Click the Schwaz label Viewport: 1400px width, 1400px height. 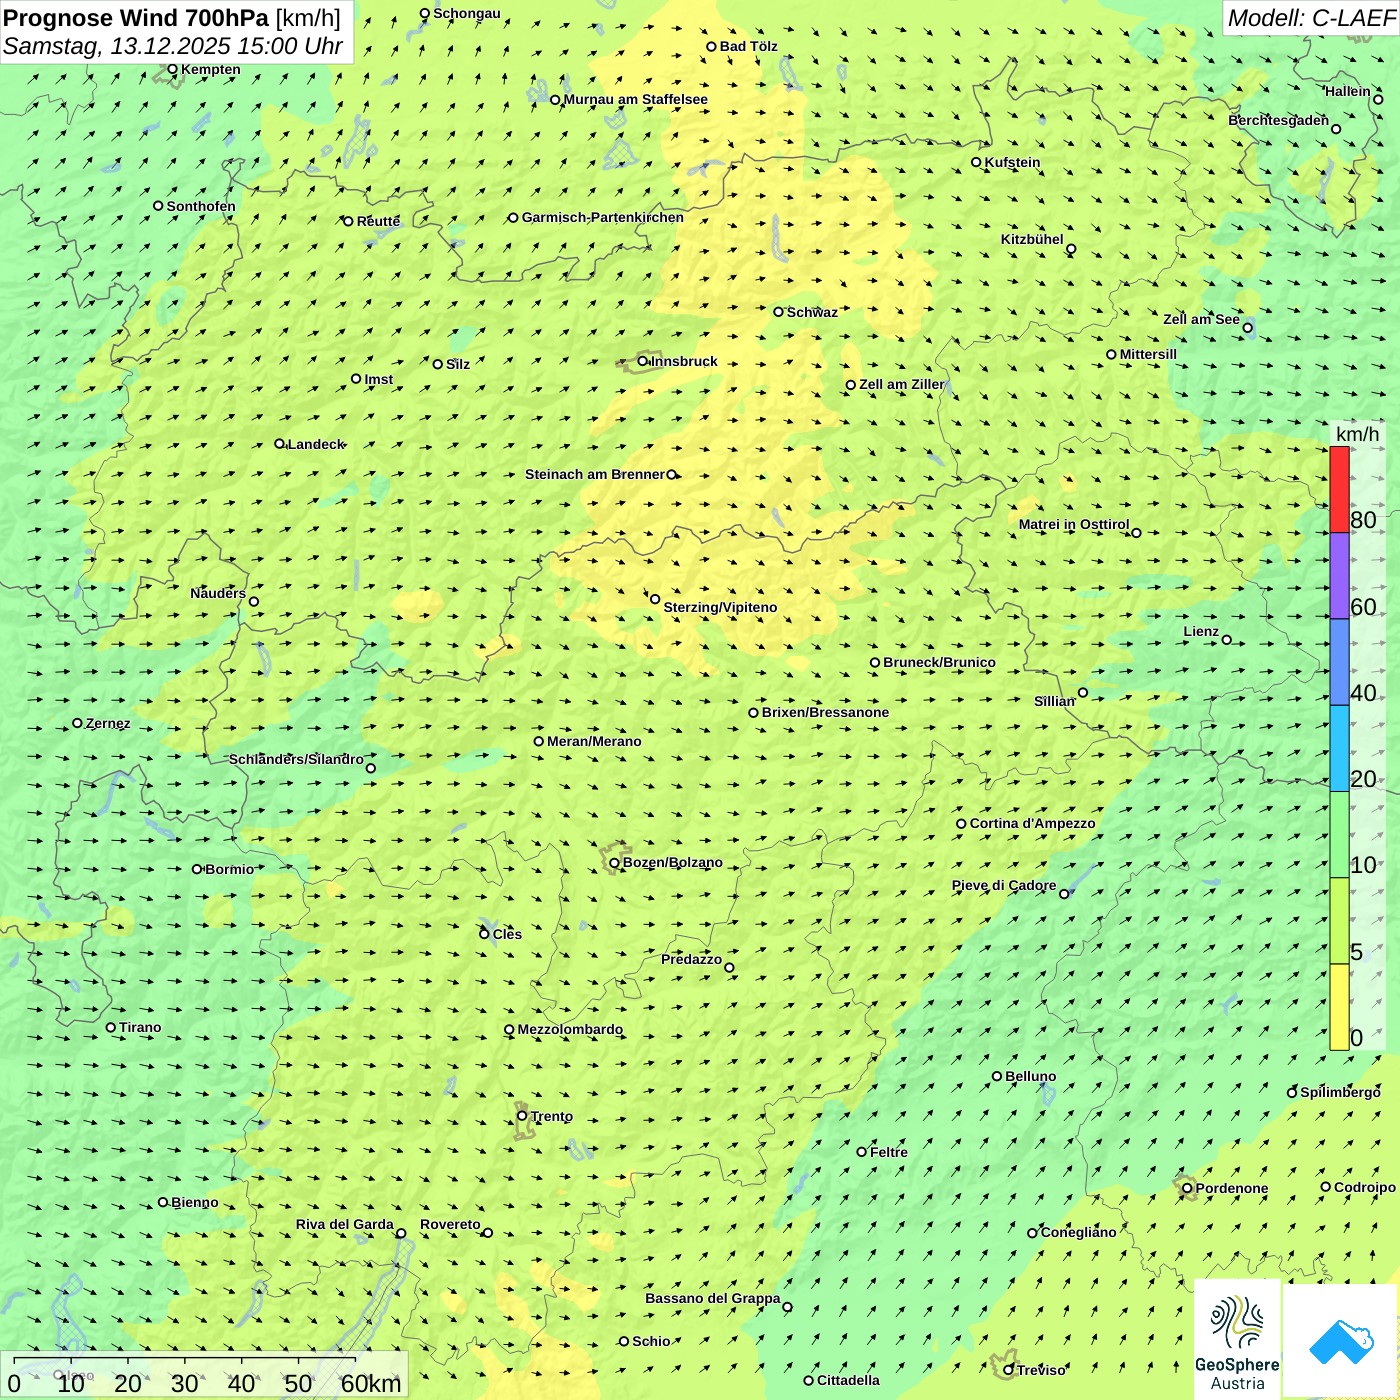pyautogui.click(x=812, y=312)
